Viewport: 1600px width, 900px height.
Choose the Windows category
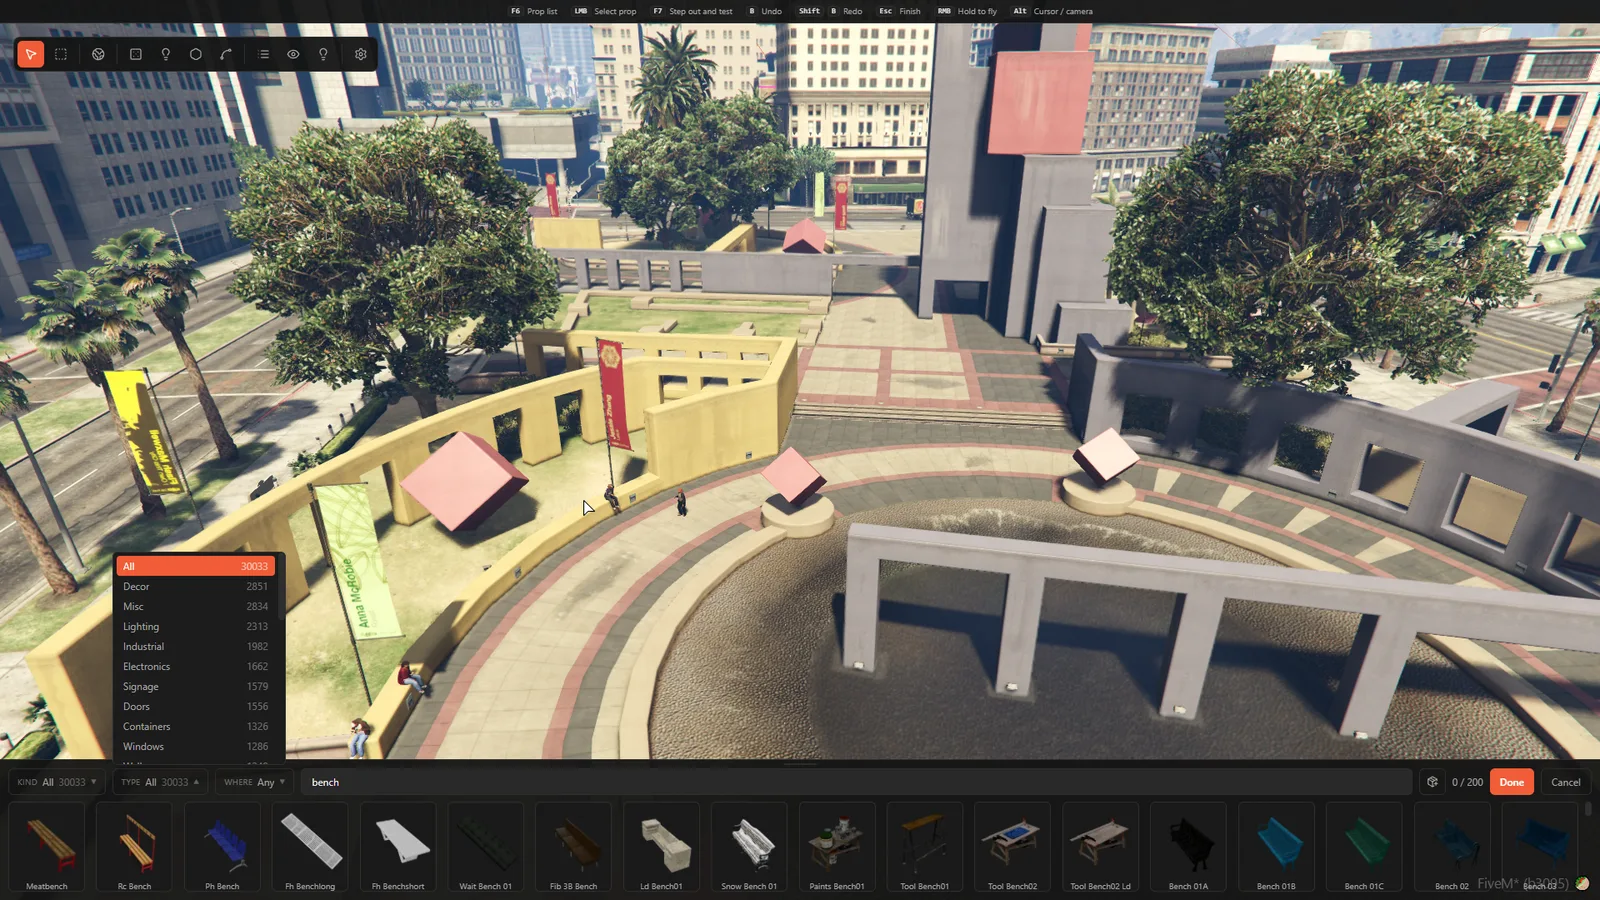pyautogui.click(x=196, y=746)
